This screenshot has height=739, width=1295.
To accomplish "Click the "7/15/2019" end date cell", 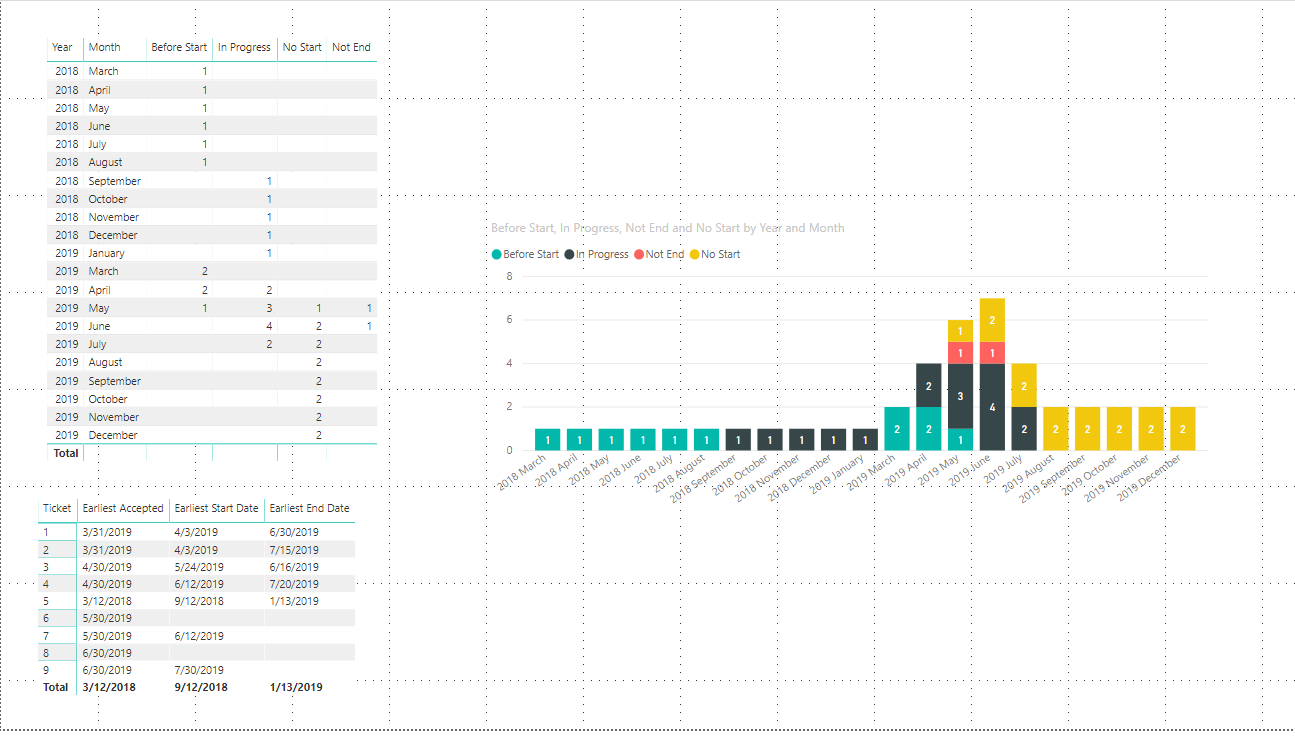I will pos(294,550).
